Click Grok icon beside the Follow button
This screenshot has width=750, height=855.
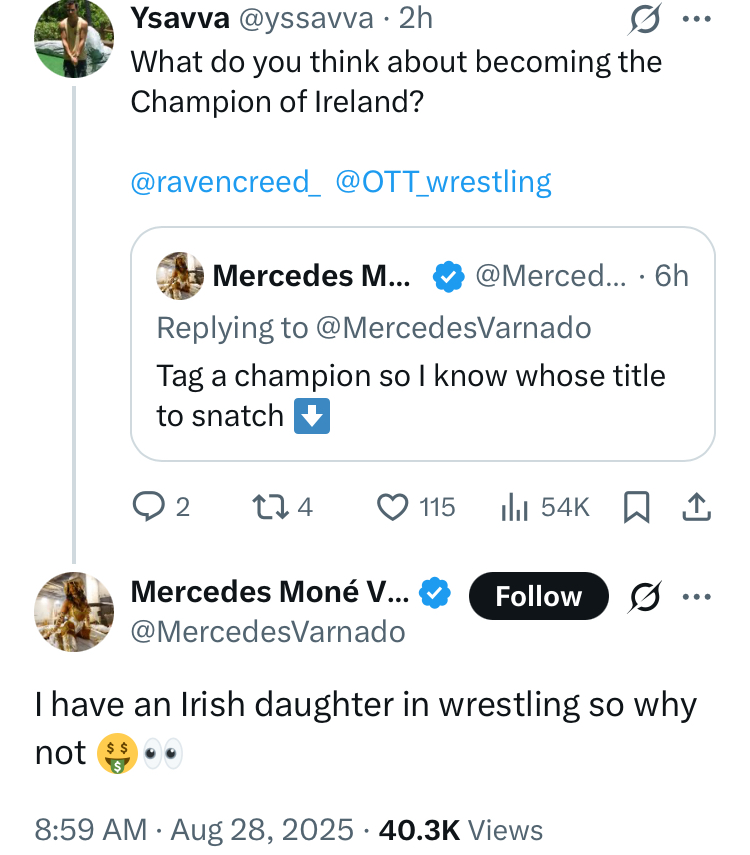644,596
